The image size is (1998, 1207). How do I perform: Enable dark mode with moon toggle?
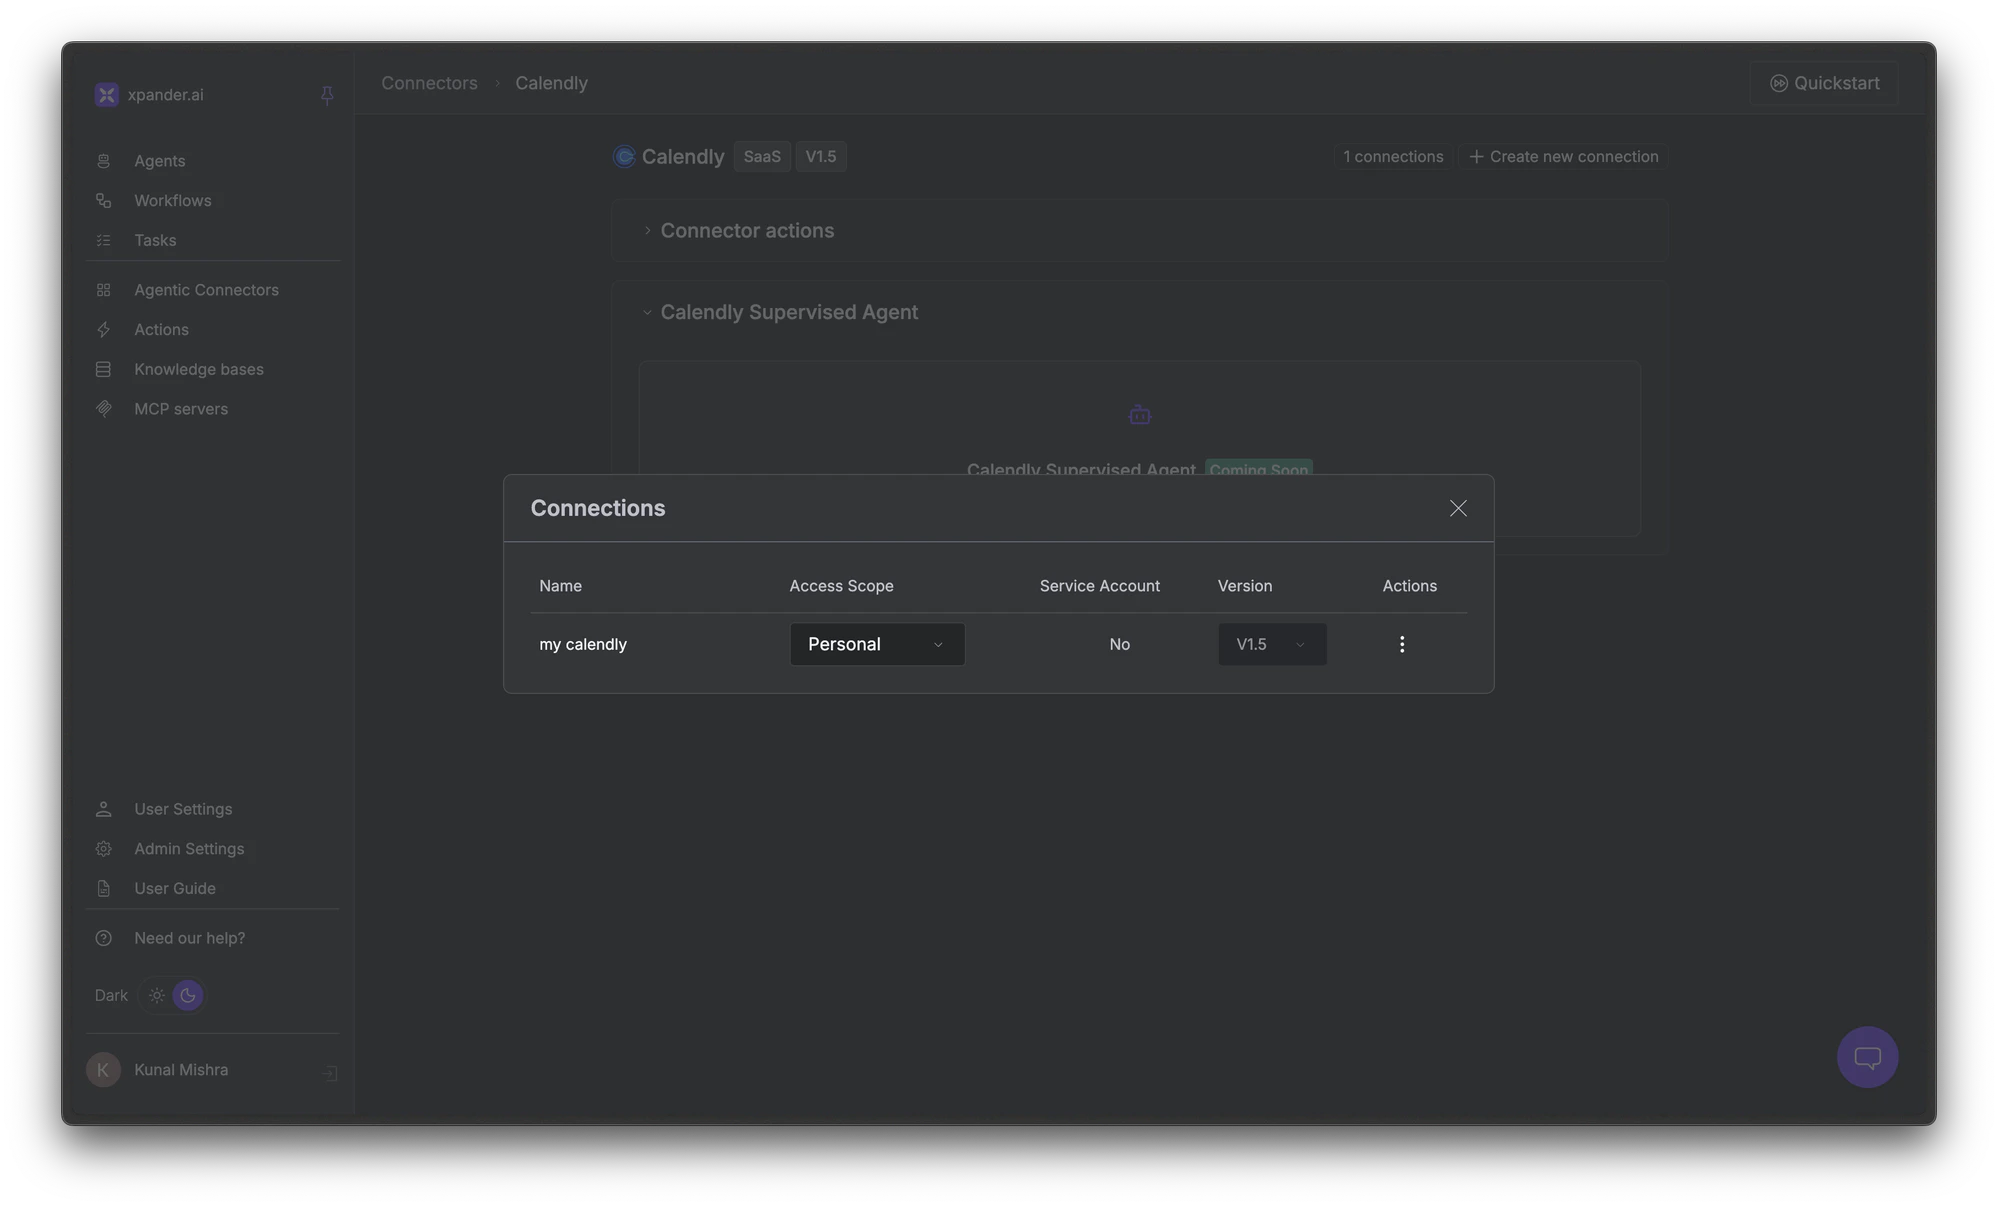188,995
